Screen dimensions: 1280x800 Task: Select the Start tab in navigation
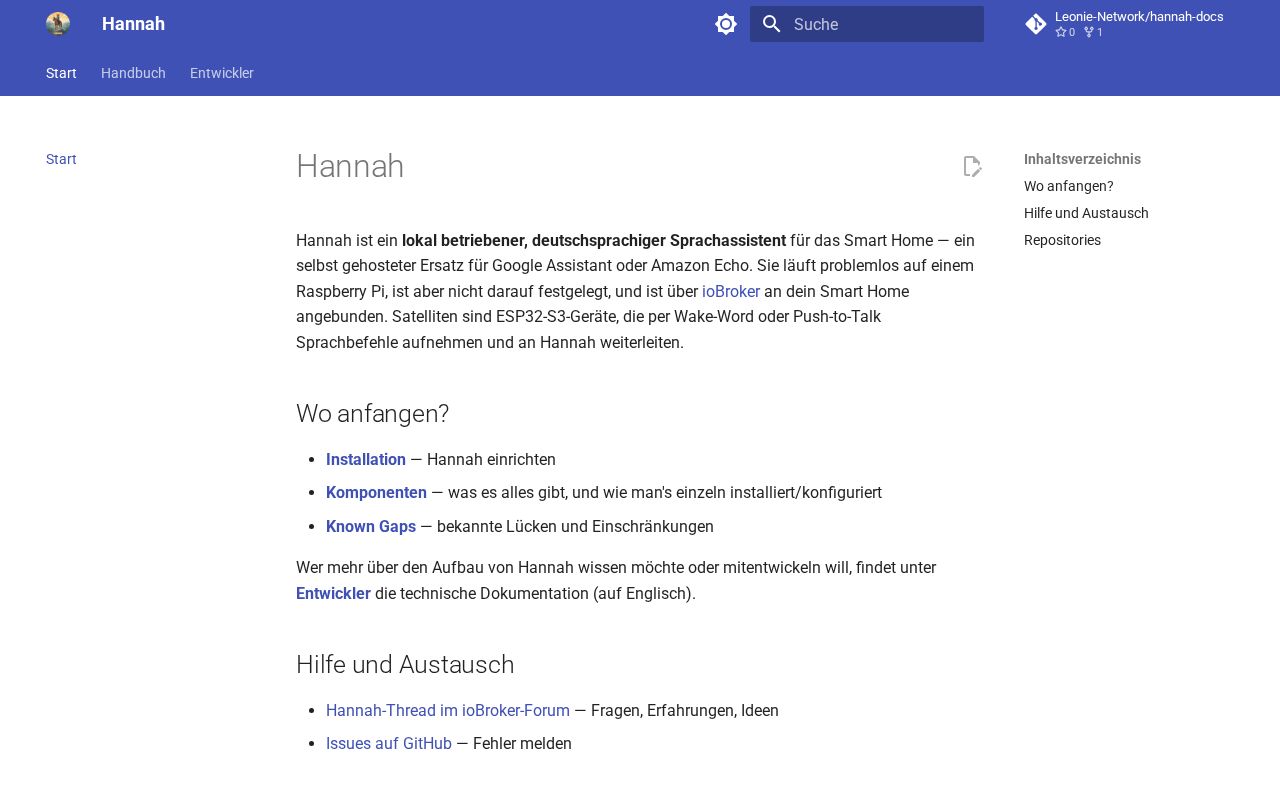[61, 73]
